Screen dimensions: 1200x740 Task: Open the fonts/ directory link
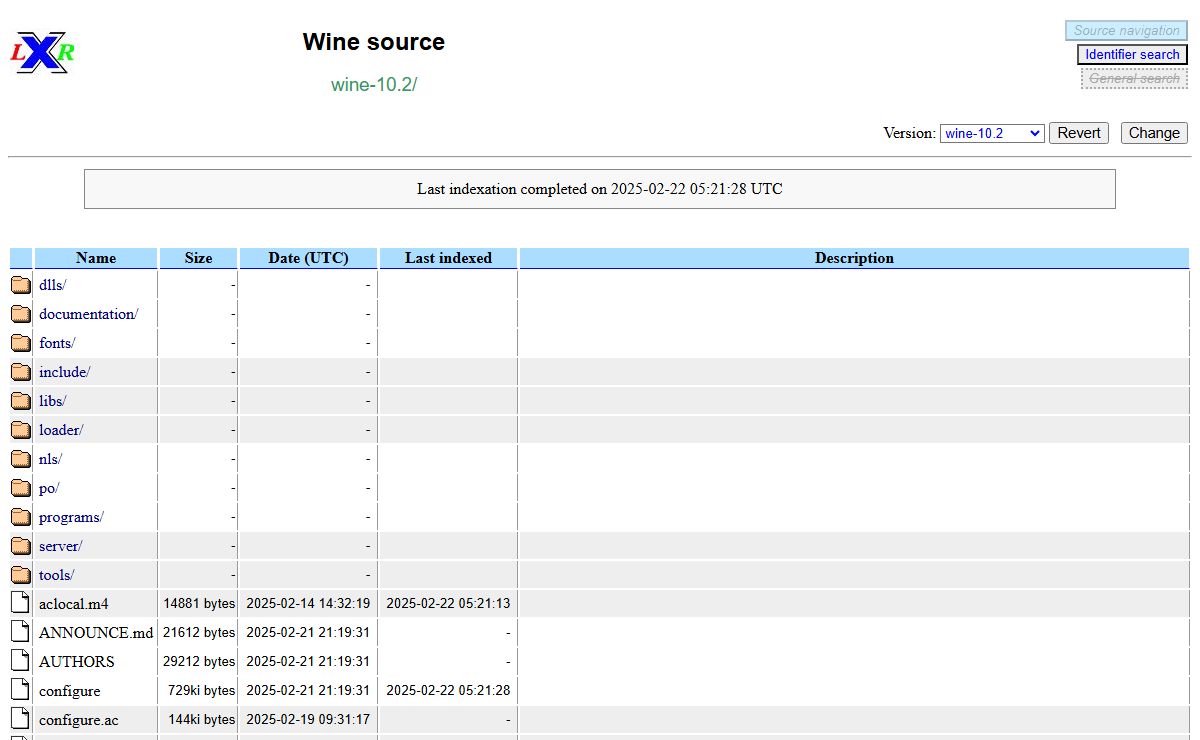pyautogui.click(x=57, y=343)
